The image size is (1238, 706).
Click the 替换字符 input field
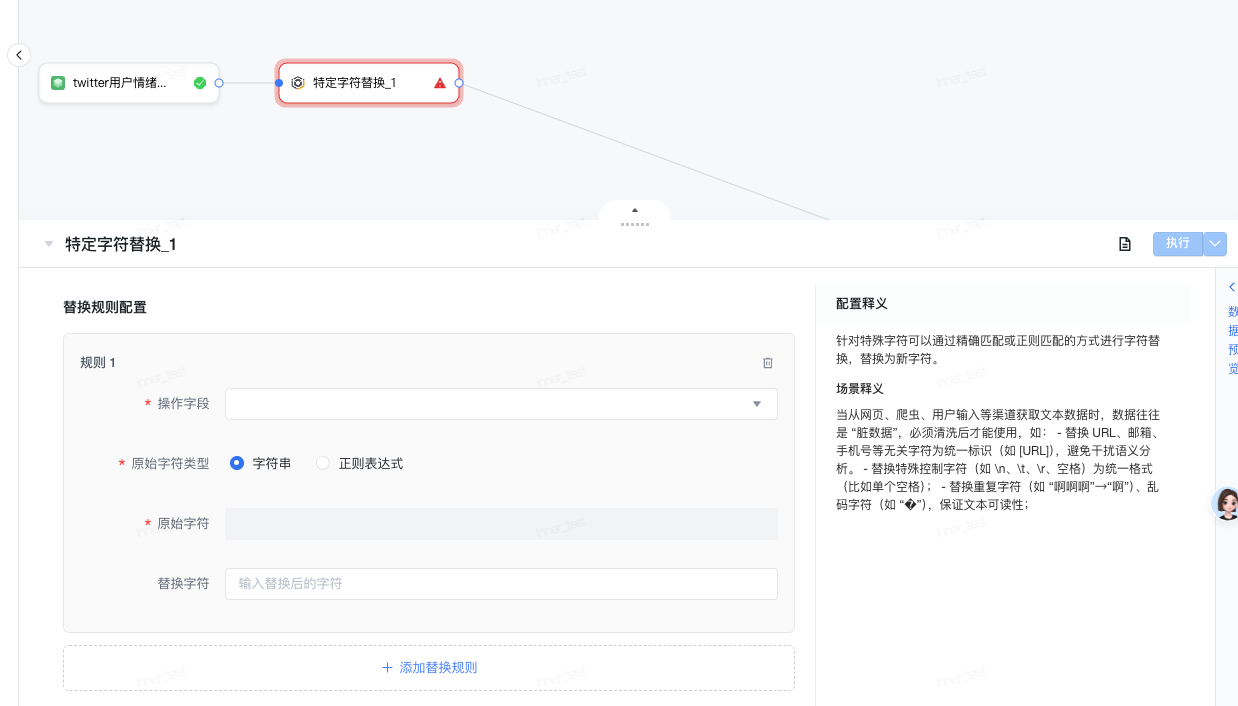(501, 583)
